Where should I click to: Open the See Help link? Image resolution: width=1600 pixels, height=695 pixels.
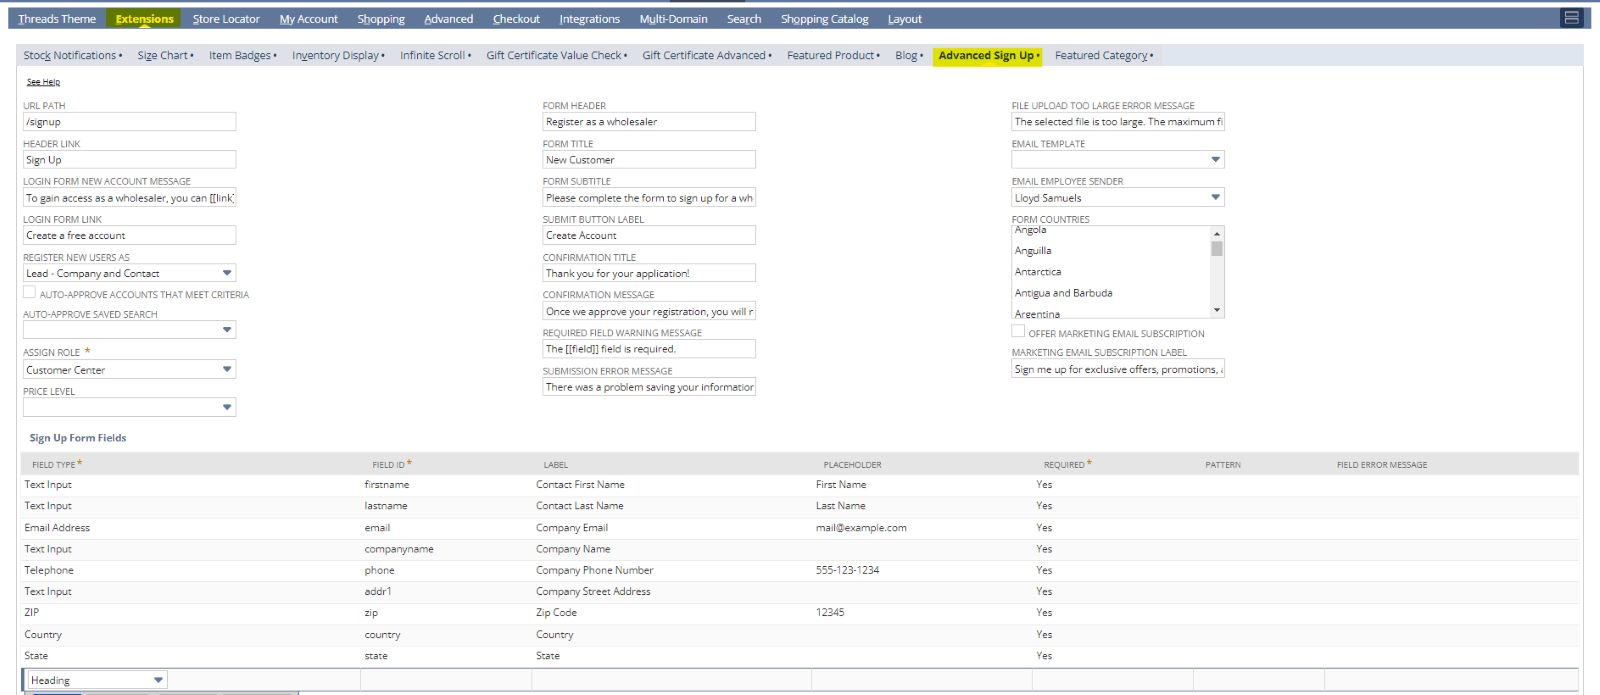(x=43, y=82)
